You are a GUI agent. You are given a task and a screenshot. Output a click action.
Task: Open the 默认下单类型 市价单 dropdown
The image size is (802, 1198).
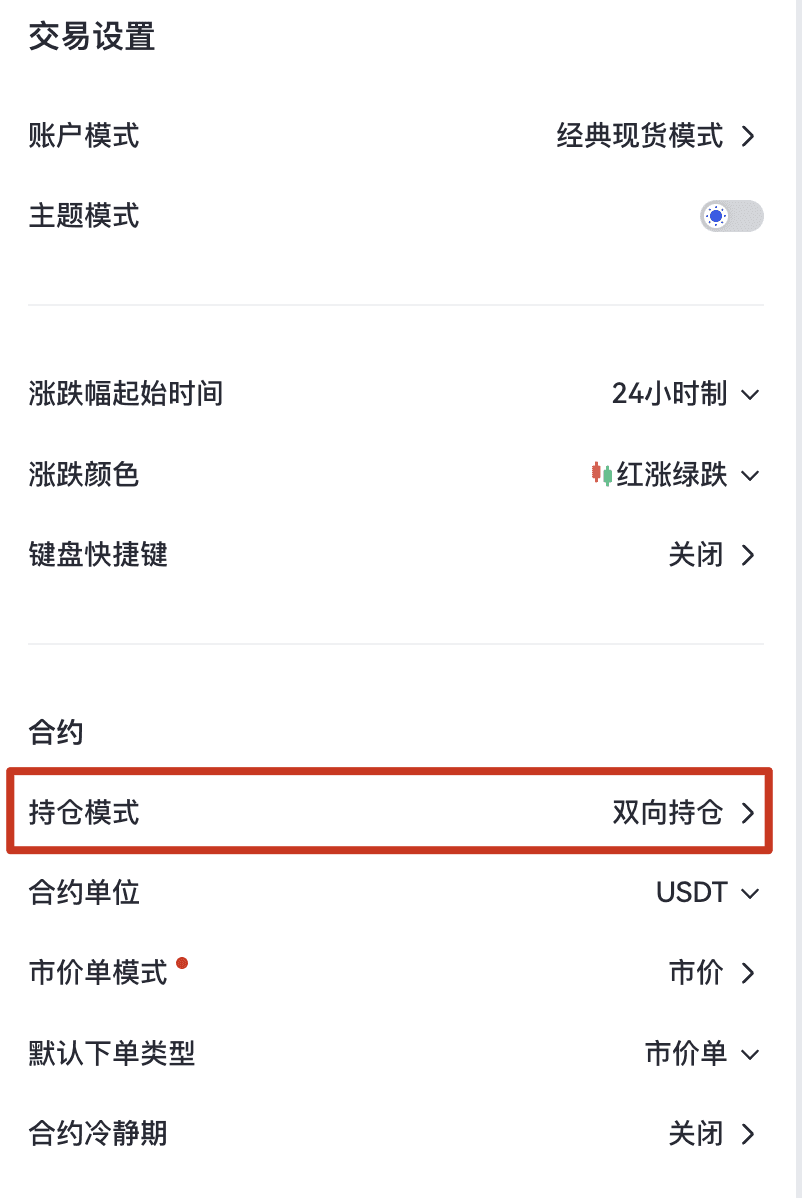coord(750,1054)
